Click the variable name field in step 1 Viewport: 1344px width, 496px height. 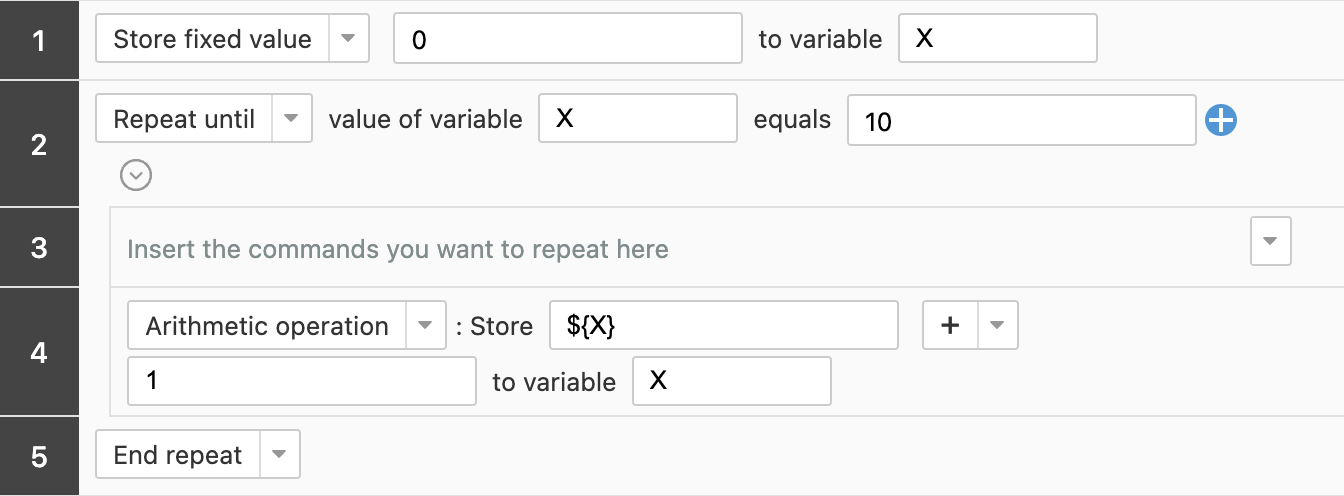point(997,39)
